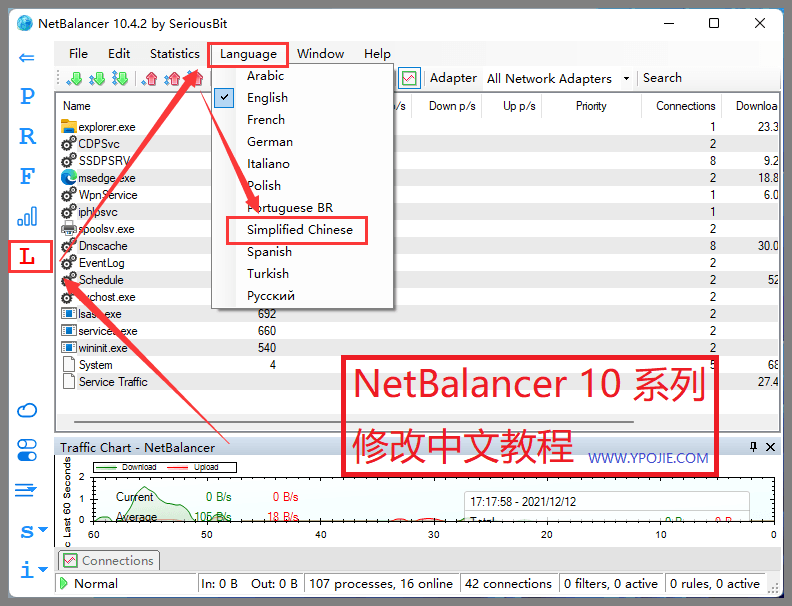
Task: Sort by the Priority column header
Action: [x=591, y=106]
